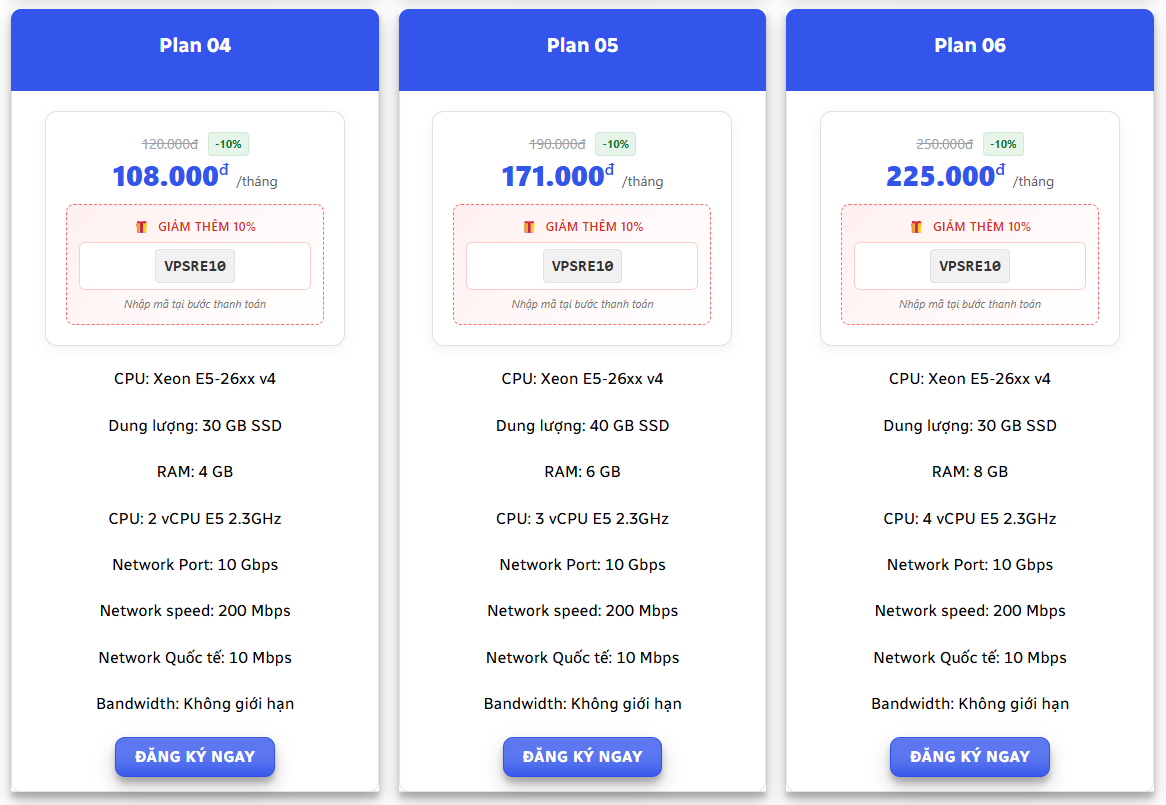Click the gift icon in Plan 05
Image resolution: width=1166 pixels, height=805 pixels.
(529, 227)
